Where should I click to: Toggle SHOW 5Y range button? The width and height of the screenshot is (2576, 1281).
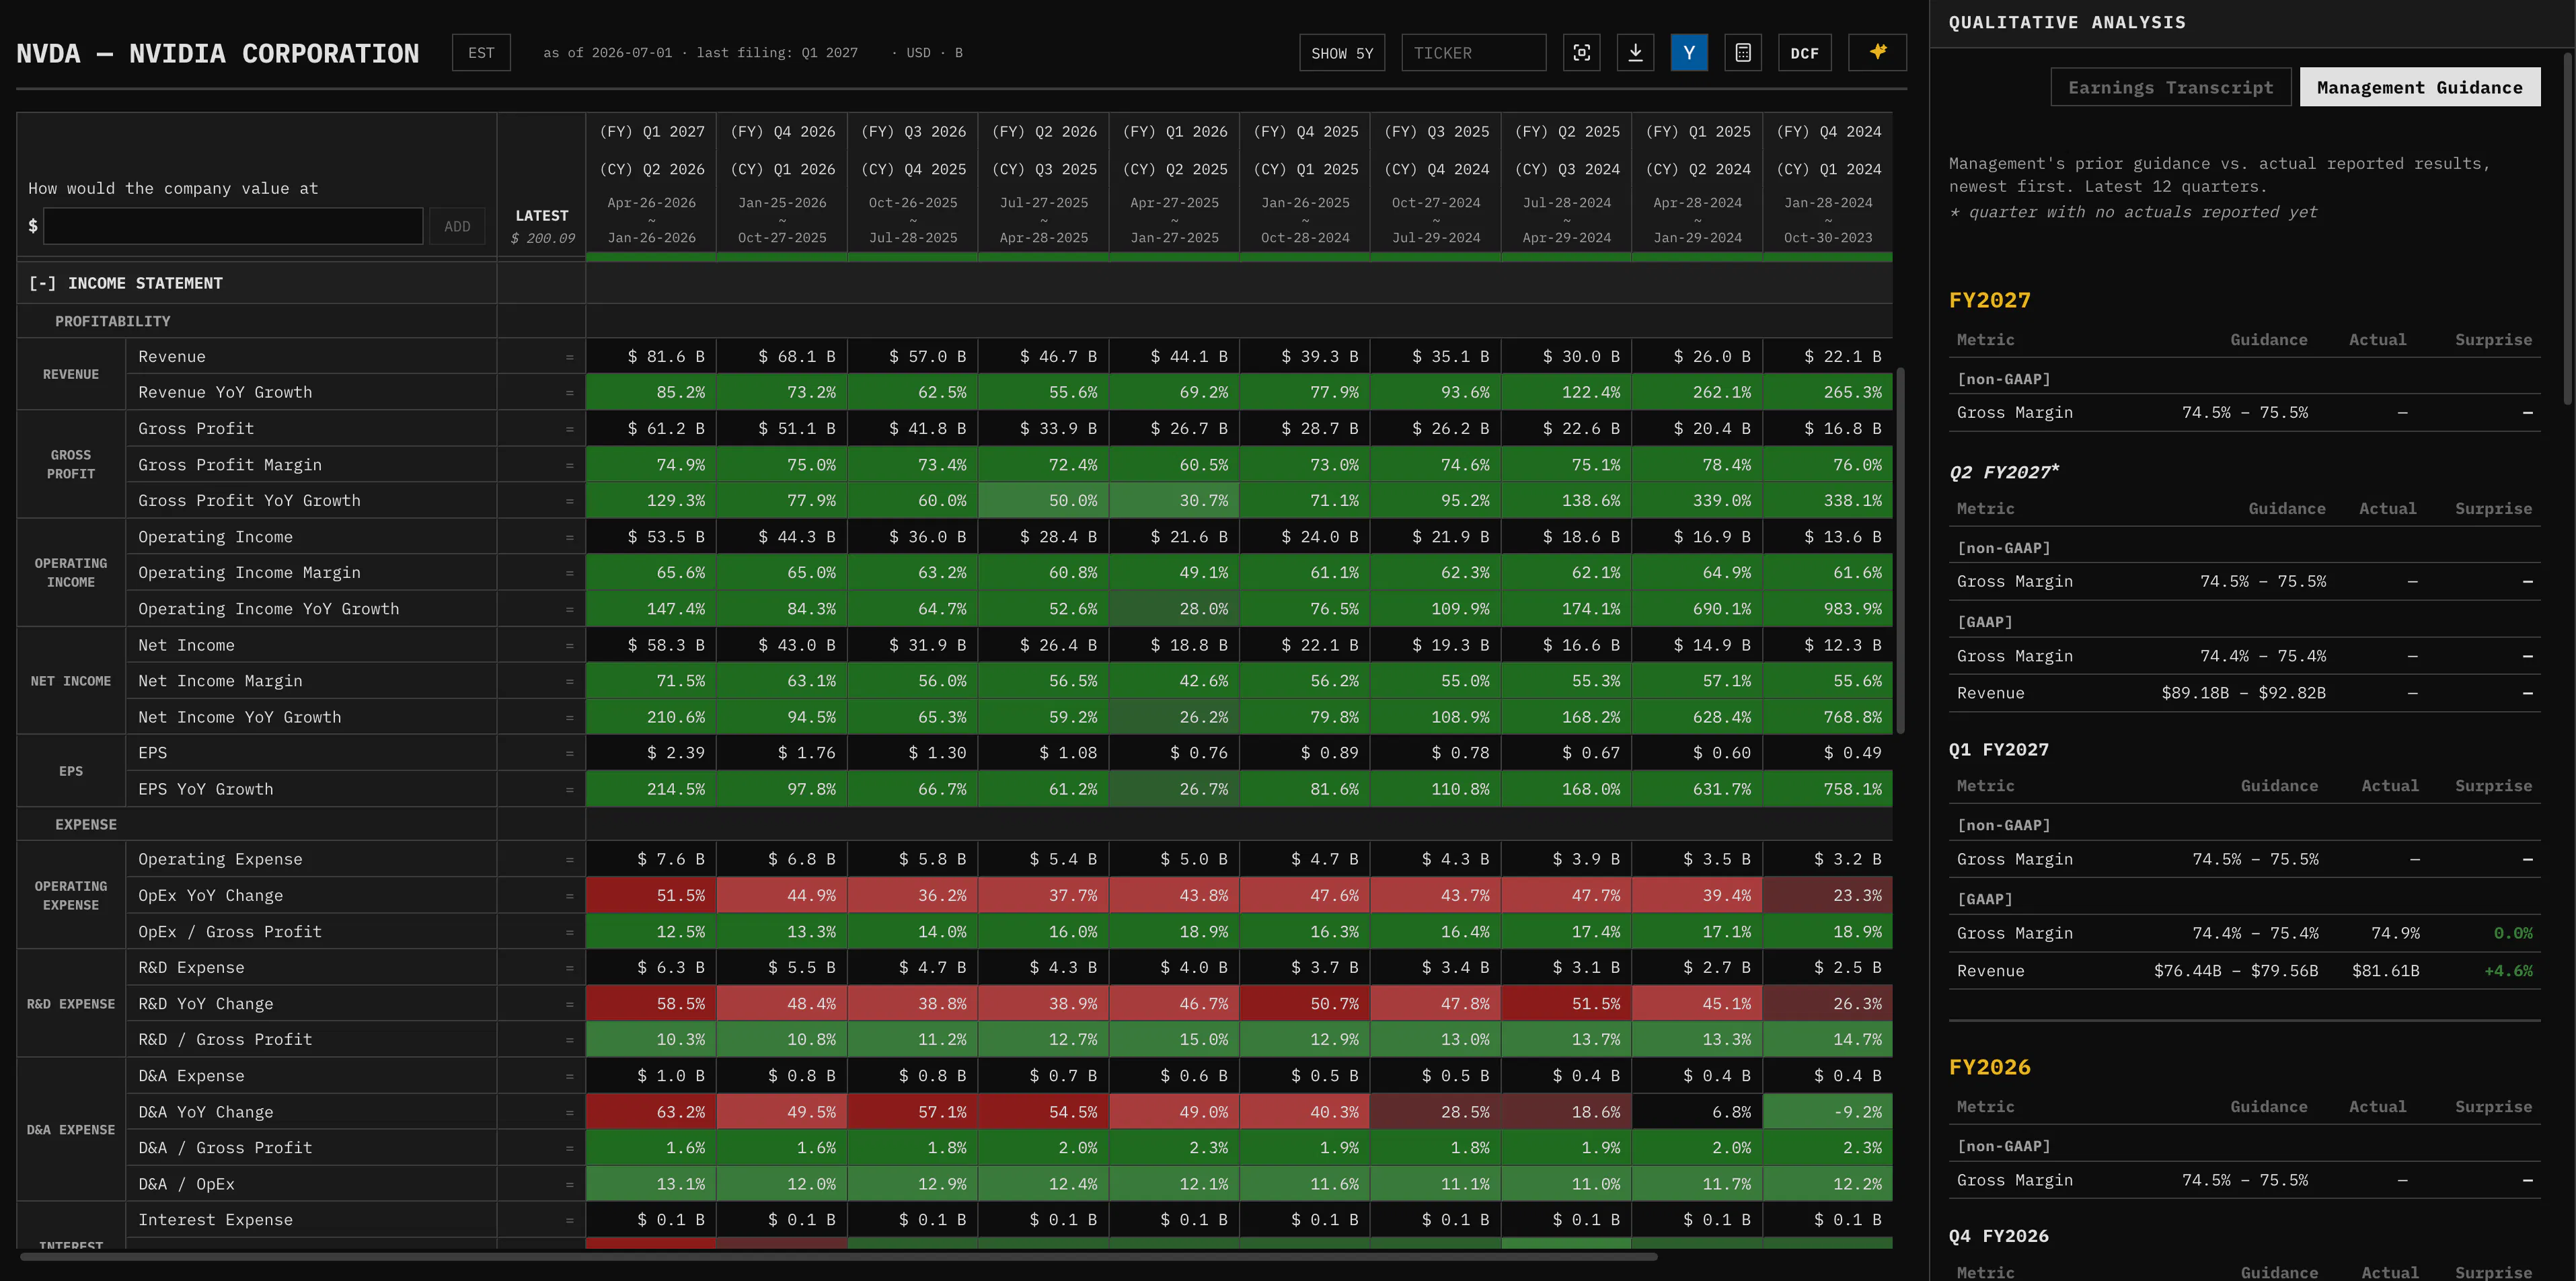click(1342, 53)
